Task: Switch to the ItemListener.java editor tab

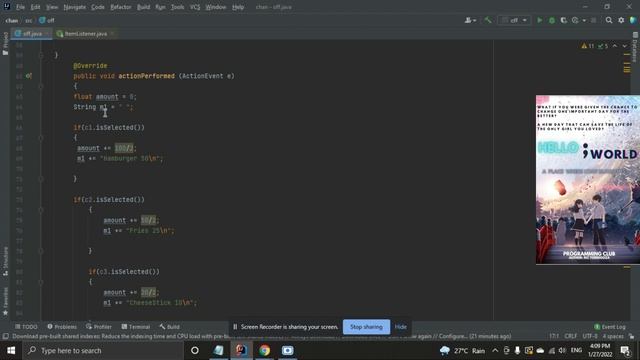Action: click(x=86, y=34)
